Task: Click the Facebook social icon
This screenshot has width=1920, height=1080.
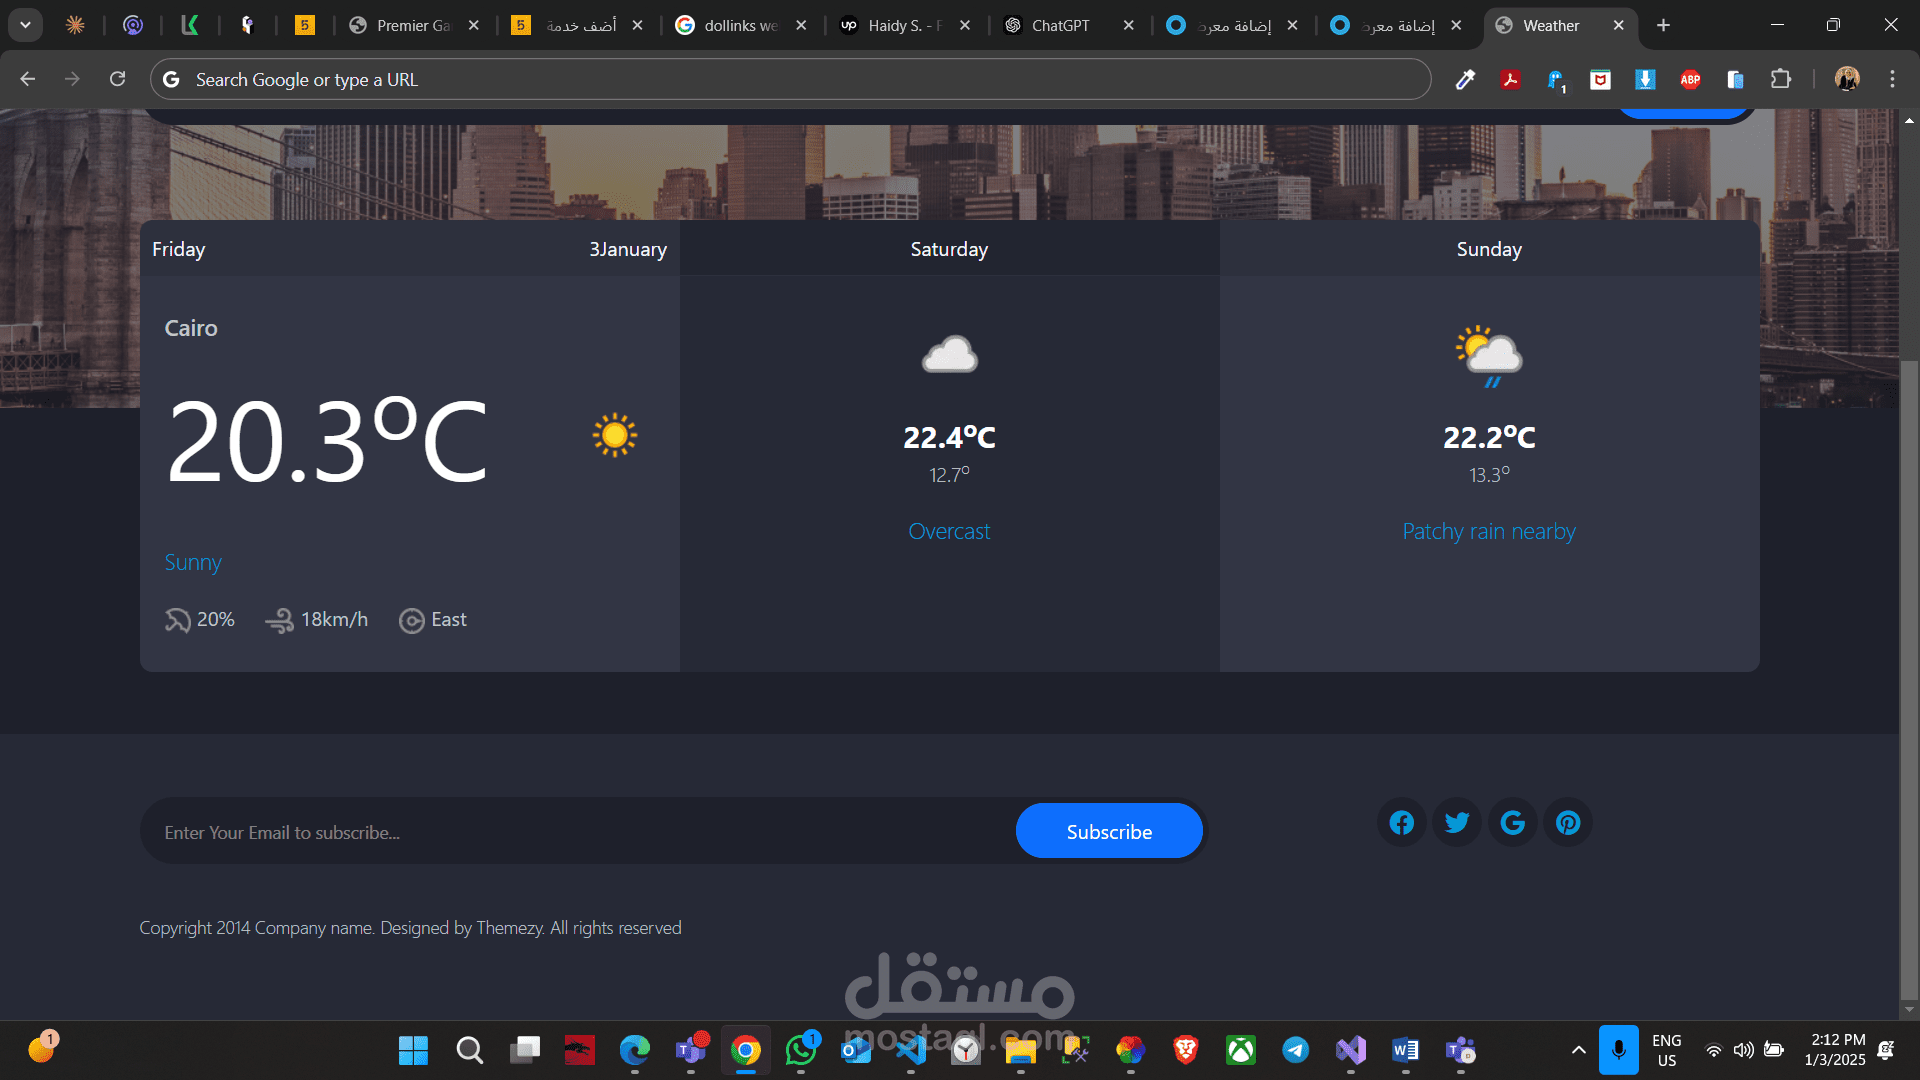Action: (1402, 823)
